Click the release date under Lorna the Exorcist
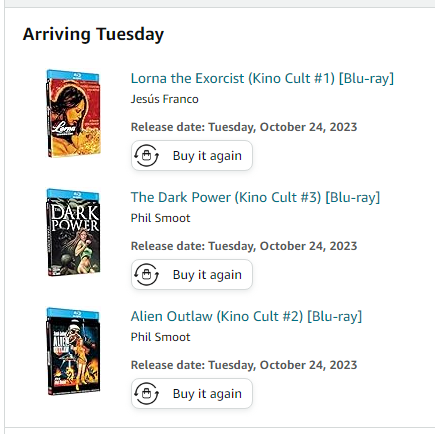The height and width of the screenshot is (434, 435). [x=244, y=127]
